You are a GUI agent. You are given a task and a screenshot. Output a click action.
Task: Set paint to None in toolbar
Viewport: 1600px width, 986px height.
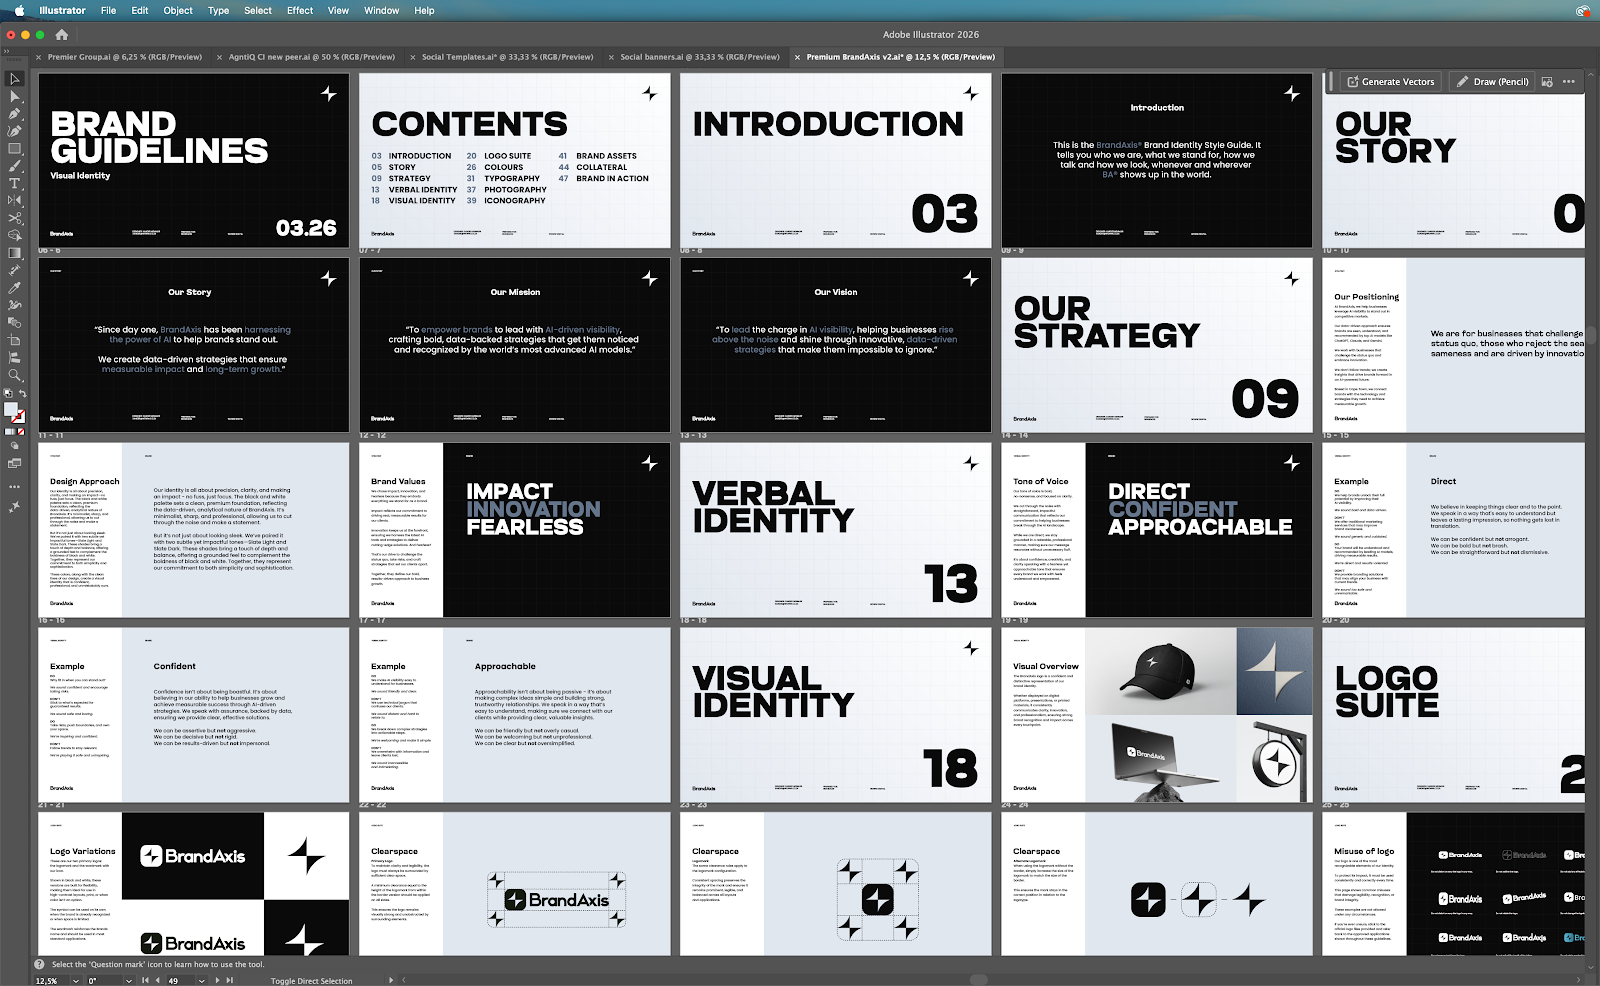20,432
